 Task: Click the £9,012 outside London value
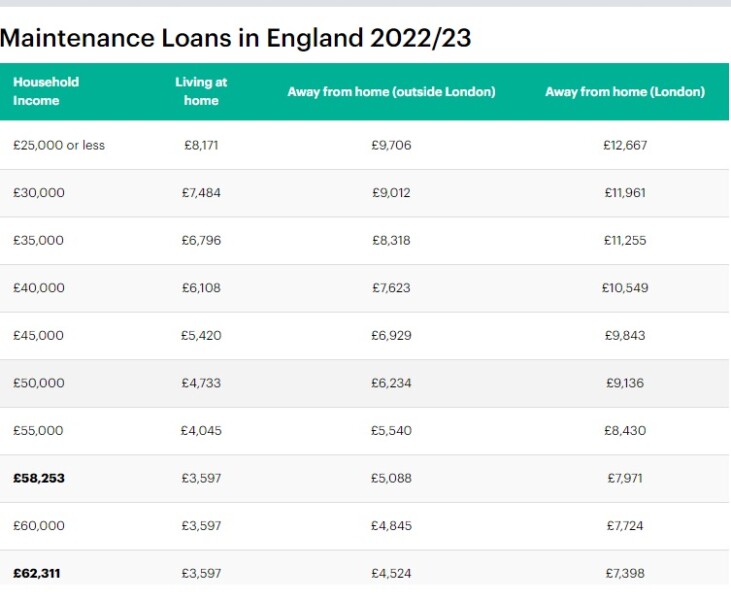[391, 193]
